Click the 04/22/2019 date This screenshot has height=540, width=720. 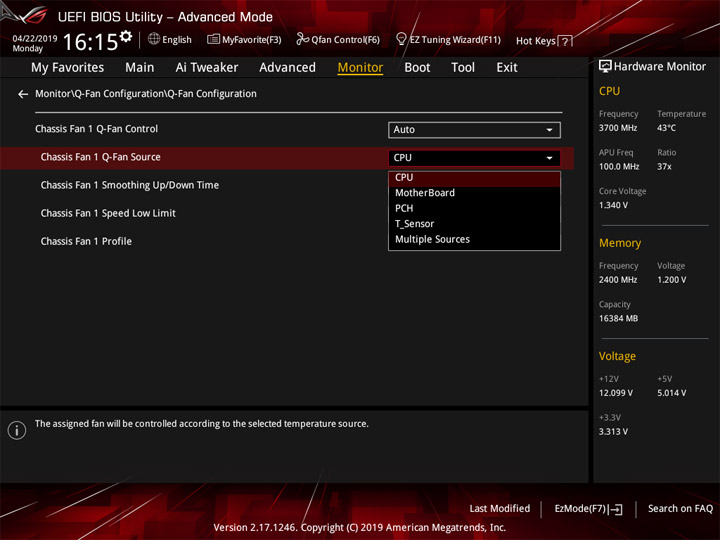(35, 39)
